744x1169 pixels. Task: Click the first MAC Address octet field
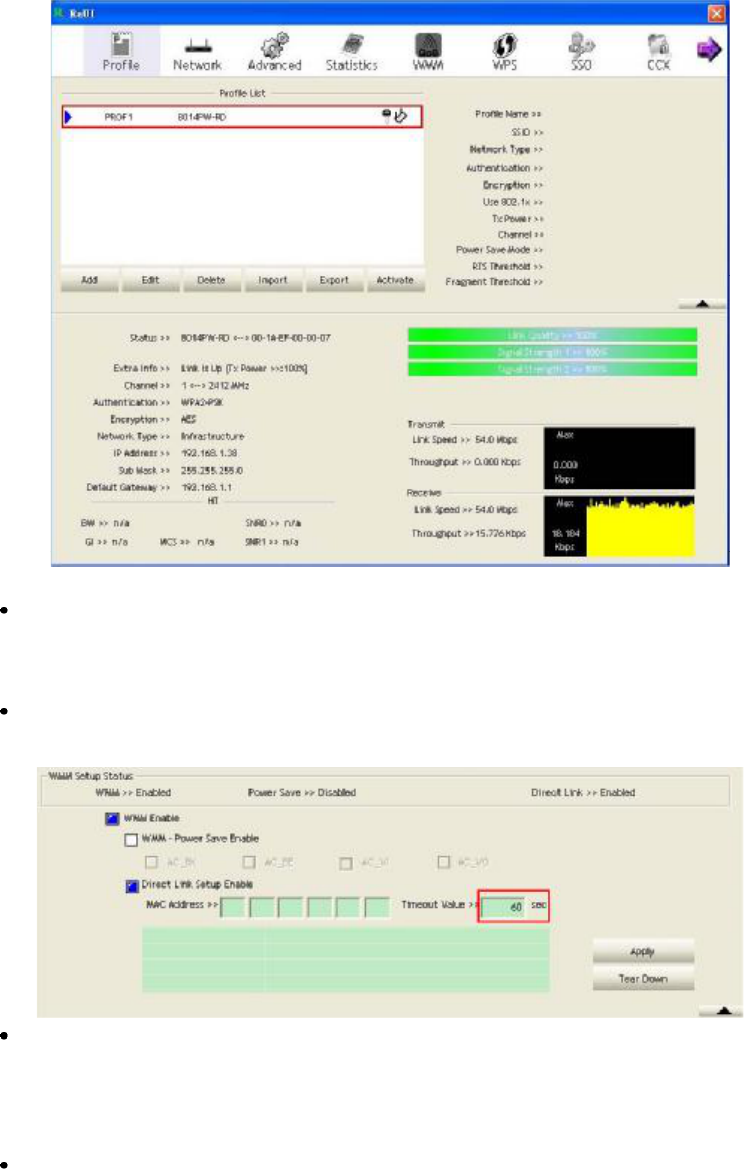point(233,907)
